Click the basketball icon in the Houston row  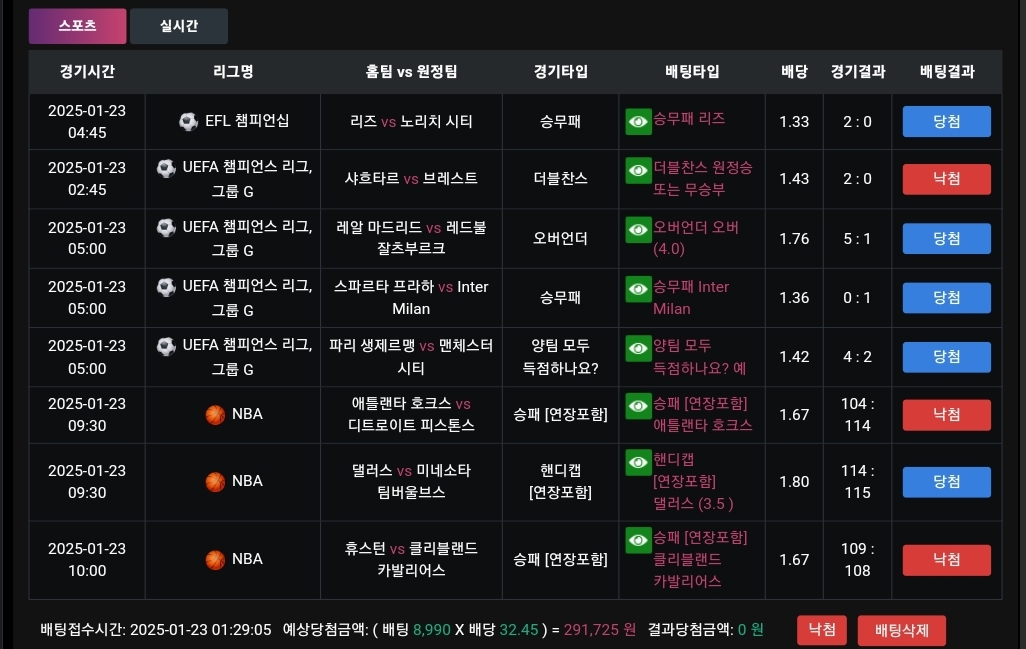[x=215, y=559]
